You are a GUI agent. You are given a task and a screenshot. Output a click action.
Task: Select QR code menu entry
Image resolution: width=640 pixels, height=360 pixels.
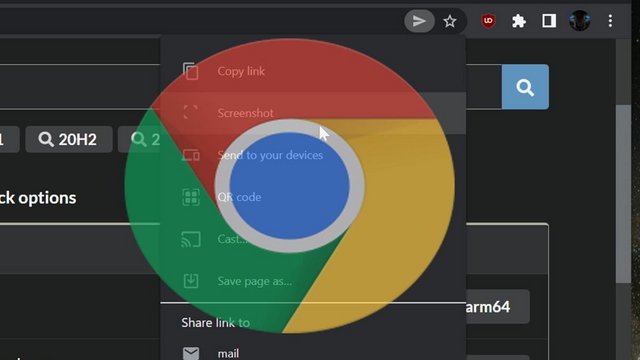[x=313, y=197]
